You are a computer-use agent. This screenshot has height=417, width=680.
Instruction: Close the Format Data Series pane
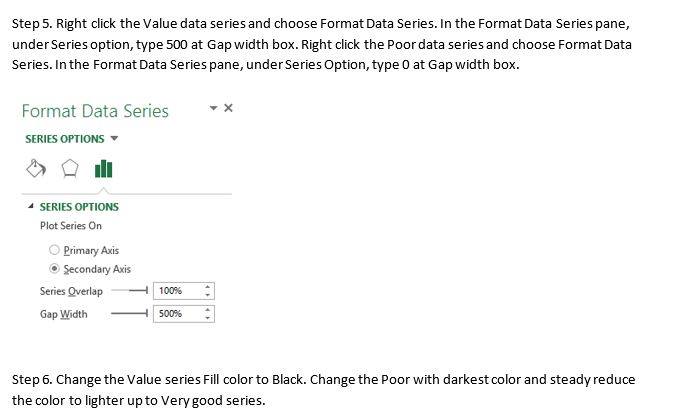[x=228, y=108]
